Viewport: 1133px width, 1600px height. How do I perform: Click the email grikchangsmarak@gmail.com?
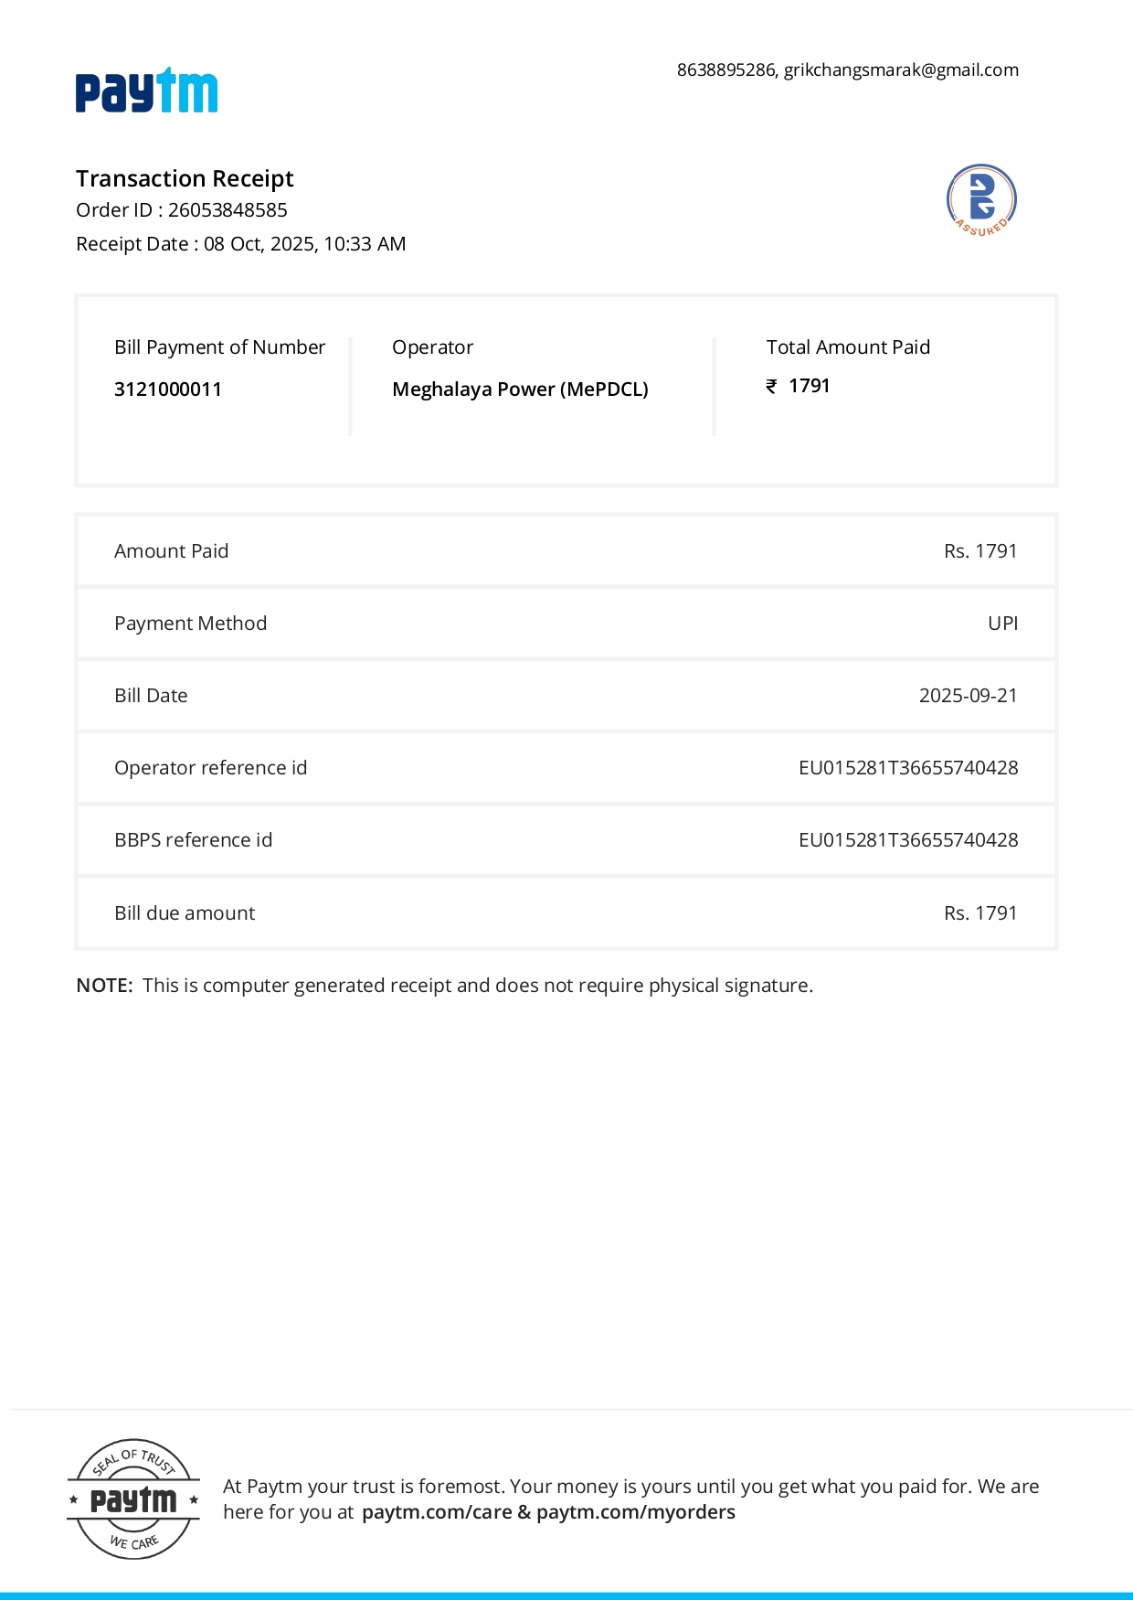pos(901,70)
